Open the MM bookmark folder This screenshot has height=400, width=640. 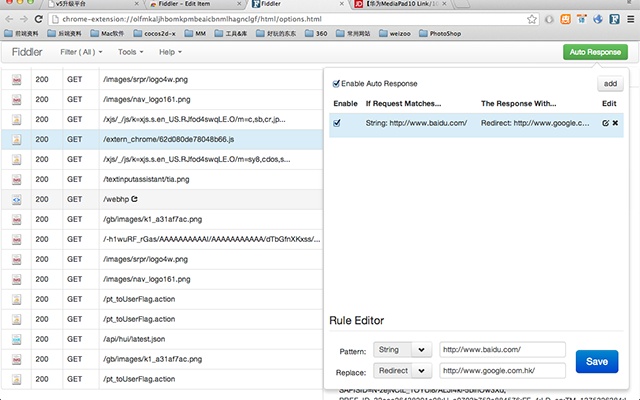[x=195, y=33]
